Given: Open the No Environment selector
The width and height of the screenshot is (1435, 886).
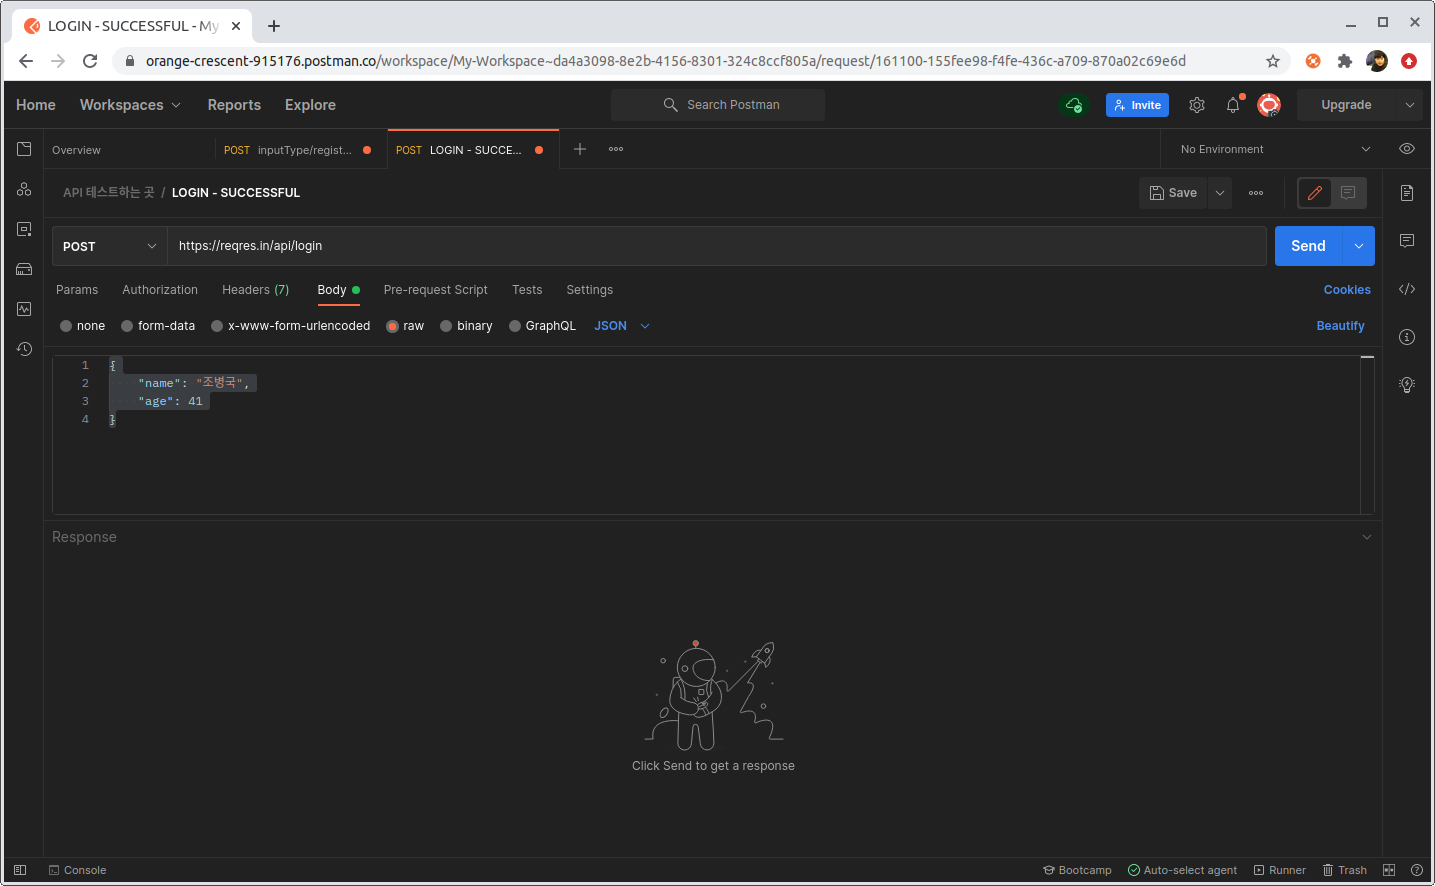Looking at the screenshot, I should (1275, 149).
